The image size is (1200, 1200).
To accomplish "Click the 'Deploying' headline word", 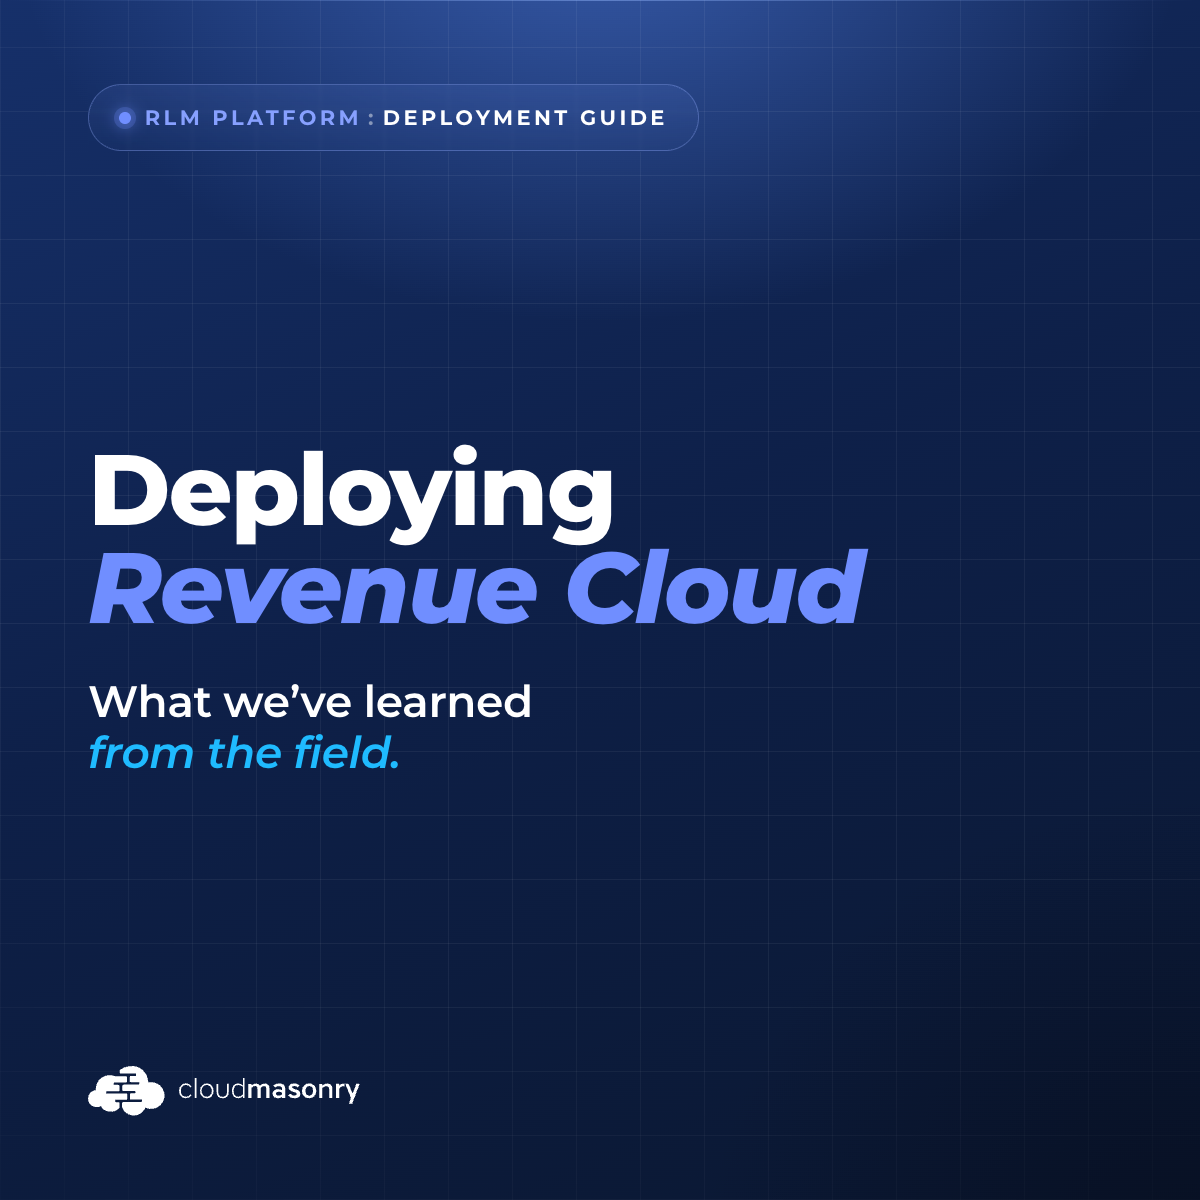I will tap(352, 495).
